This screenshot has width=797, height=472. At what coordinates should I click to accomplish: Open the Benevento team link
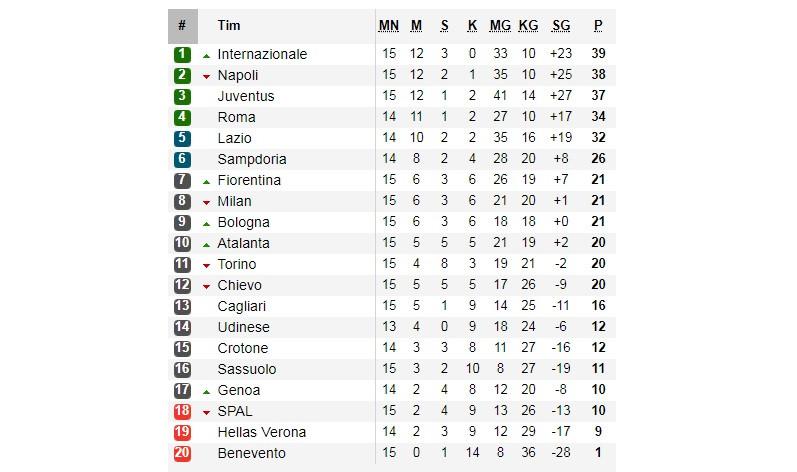pyautogui.click(x=252, y=453)
